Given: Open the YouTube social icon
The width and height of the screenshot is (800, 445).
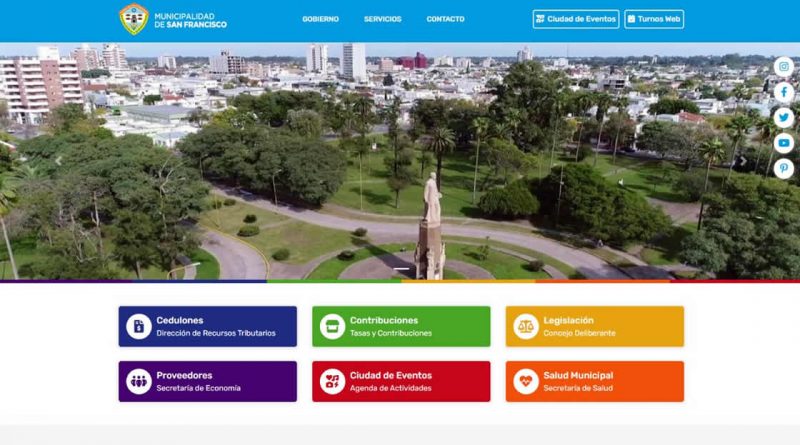Looking at the screenshot, I should [784, 143].
